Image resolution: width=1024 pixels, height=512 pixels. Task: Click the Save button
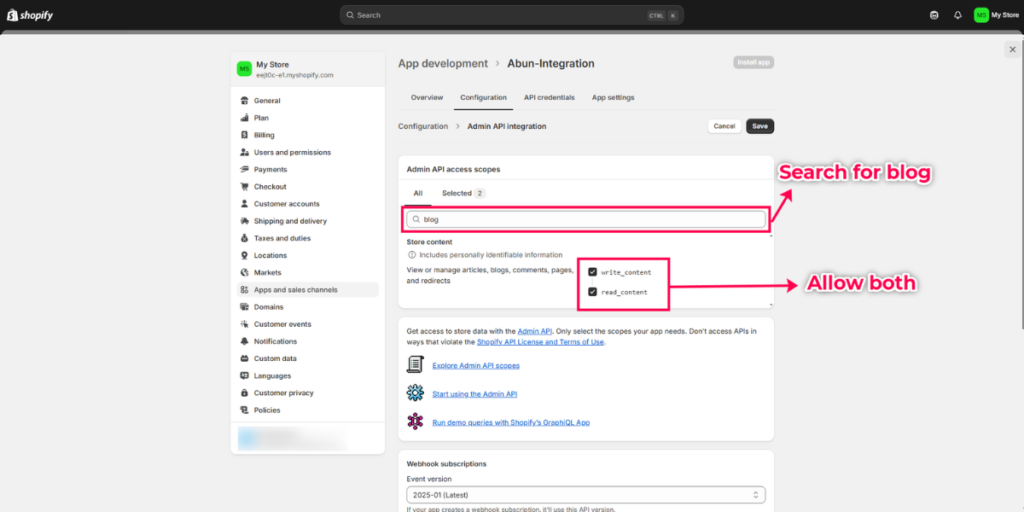tap(760, 126)
